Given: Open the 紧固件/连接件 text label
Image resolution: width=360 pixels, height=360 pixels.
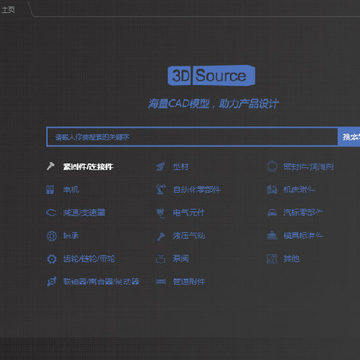Looking at the screenshot, I should (88, 167).
